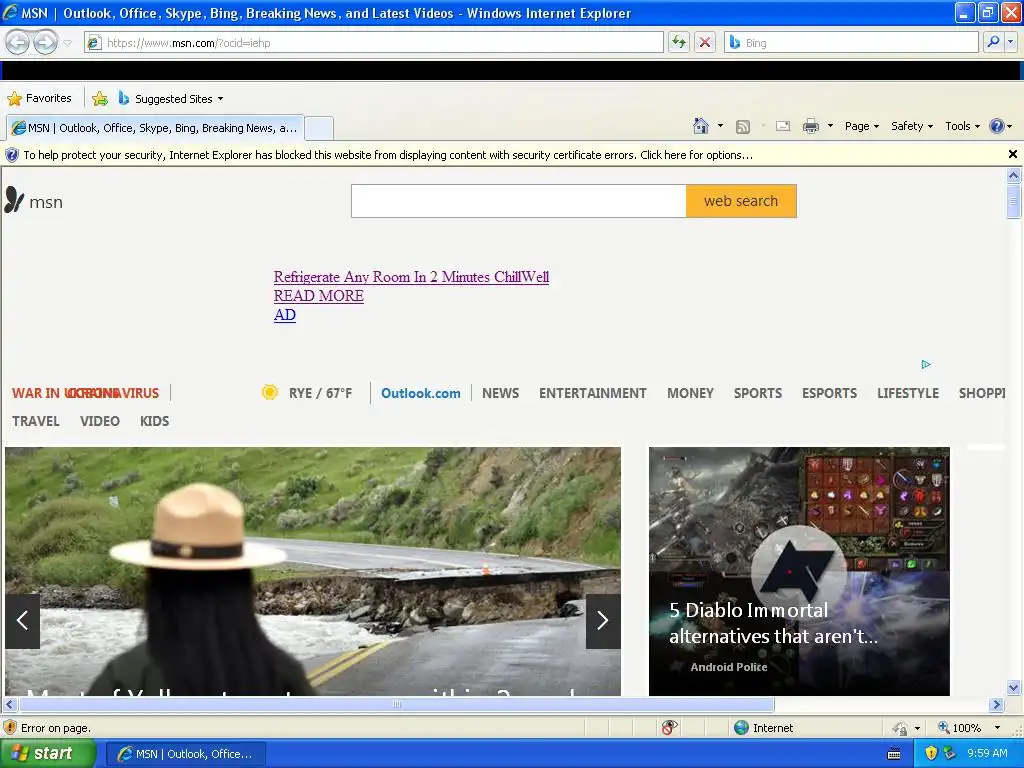This screenshot has height=768, width=1024.
Task: Click the privacy report eye icon in status bar
Action: (x=669, y=728)
